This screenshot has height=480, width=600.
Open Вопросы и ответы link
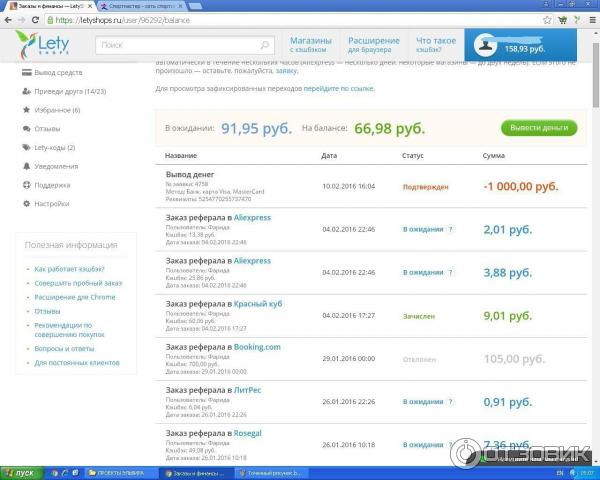coord(64,349)
